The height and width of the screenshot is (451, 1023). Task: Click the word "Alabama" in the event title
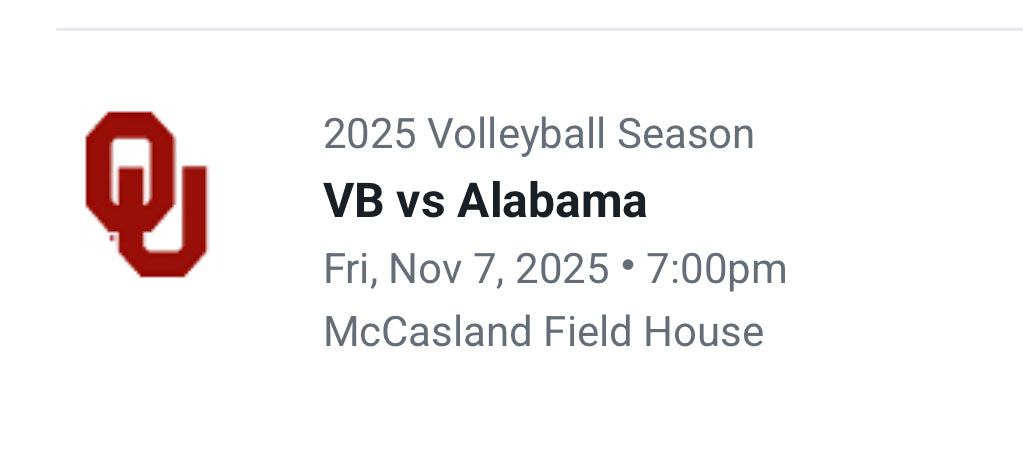(552, 201)
